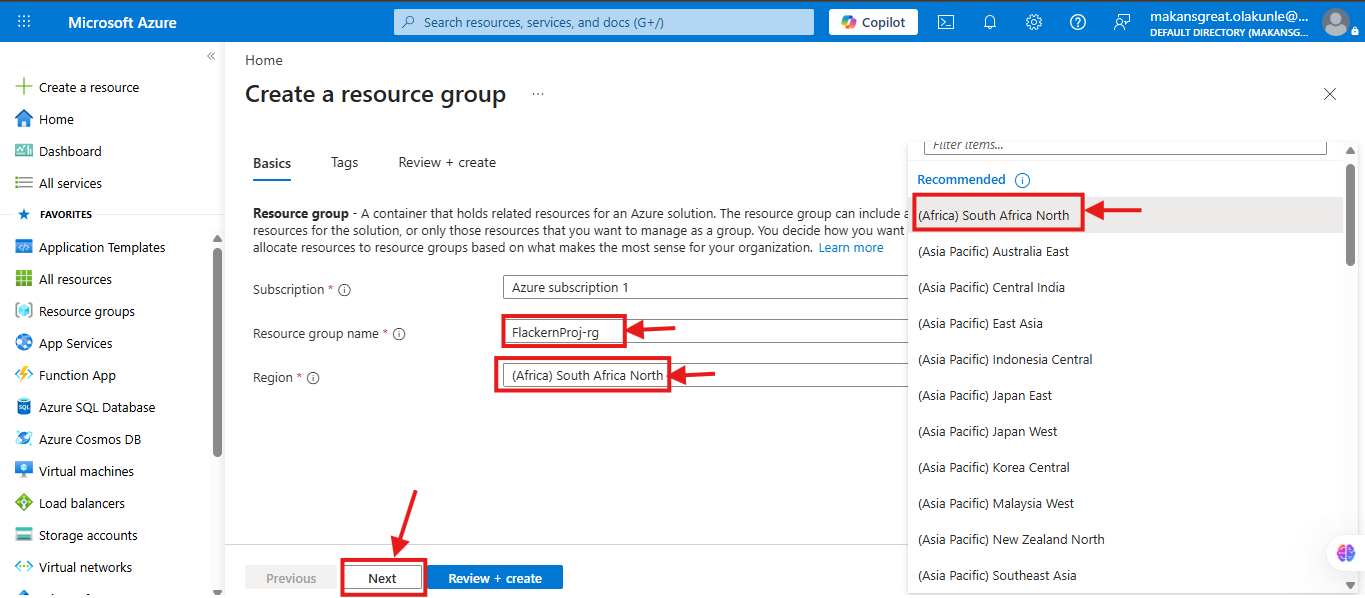Screen dimensions: 1365x598
Task: Open the Region dropdown field
Action: tap(705, 375)
